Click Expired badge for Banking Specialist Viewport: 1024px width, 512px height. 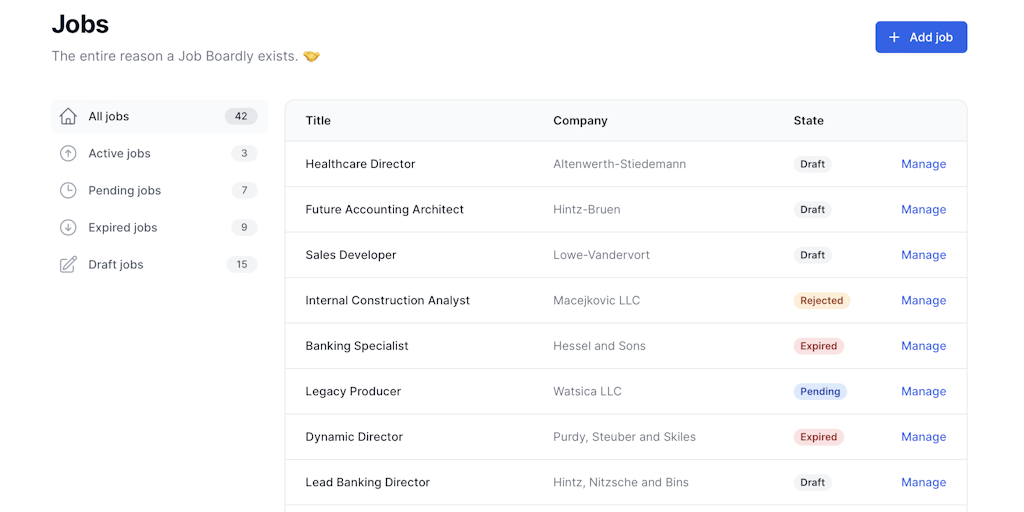pos(819,346)
